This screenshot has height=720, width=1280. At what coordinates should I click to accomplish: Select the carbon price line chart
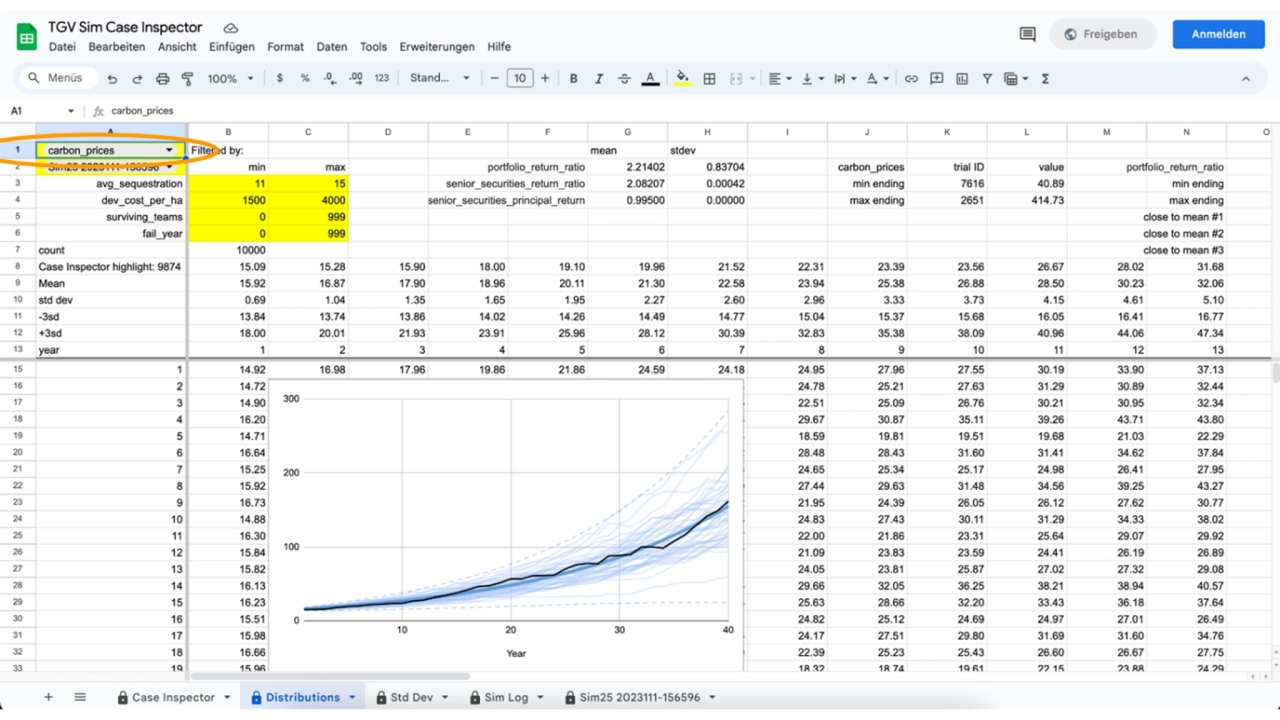tap(506, 524)
